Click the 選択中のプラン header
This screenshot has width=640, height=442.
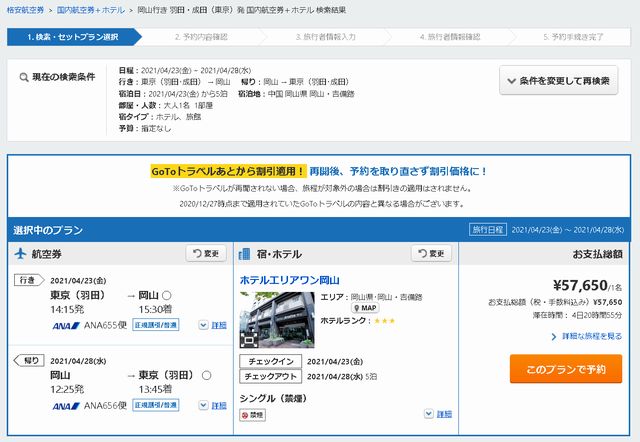coord(48,230)
